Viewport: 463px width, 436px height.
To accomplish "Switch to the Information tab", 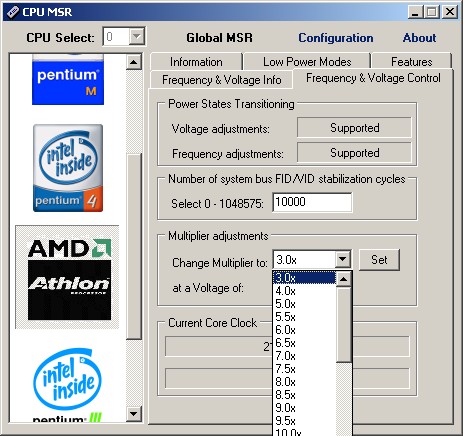I will (196, 62).
